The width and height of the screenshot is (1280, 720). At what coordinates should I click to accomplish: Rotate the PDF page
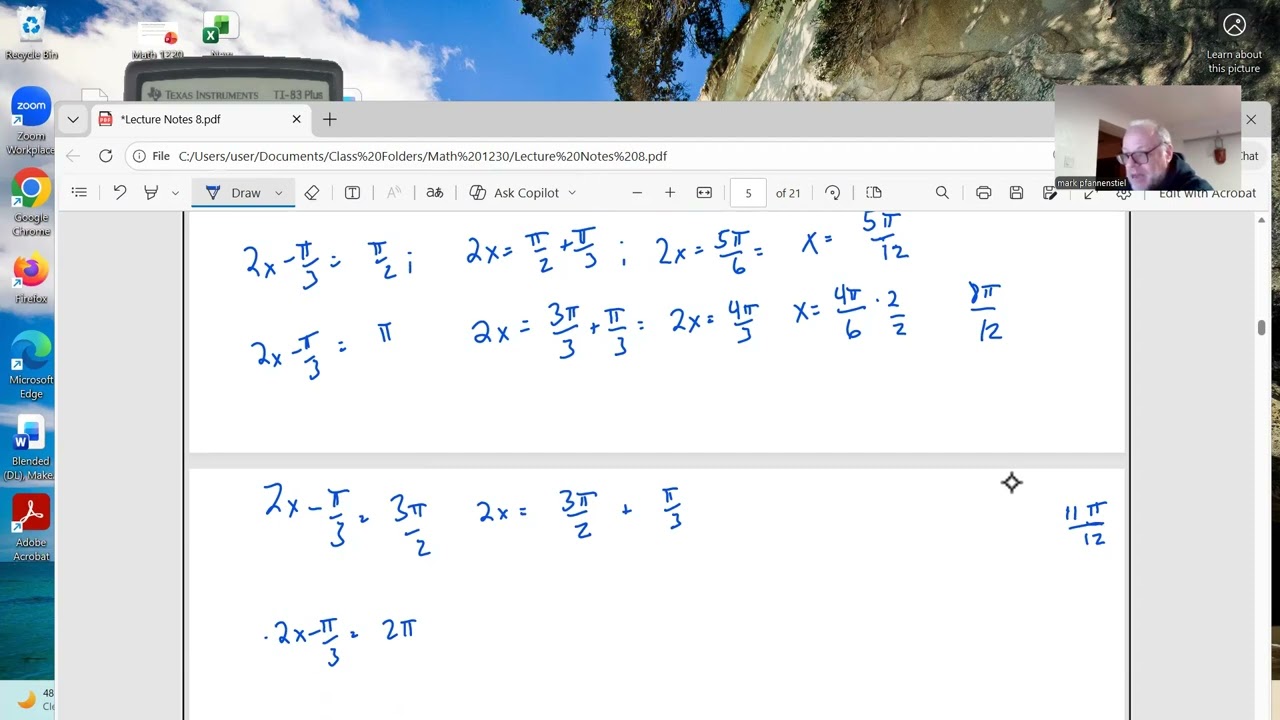coord(833,193)
